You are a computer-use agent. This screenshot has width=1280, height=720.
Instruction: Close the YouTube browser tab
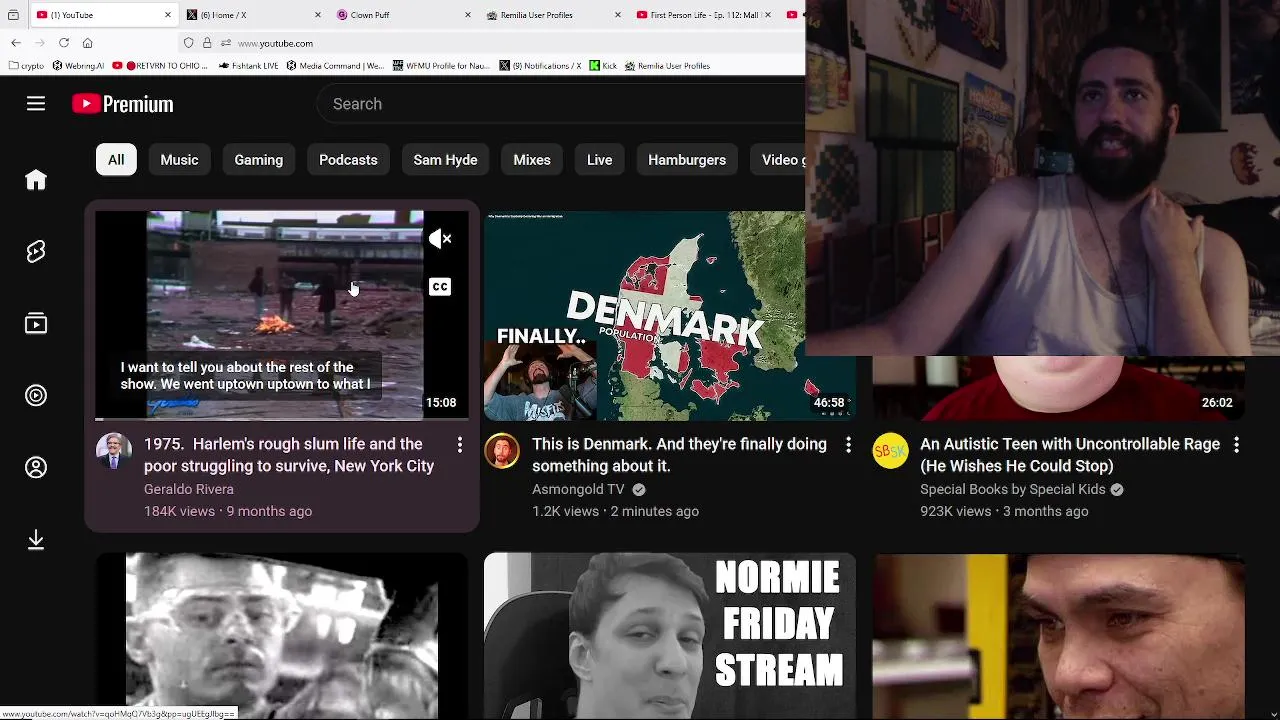point(167,15)
